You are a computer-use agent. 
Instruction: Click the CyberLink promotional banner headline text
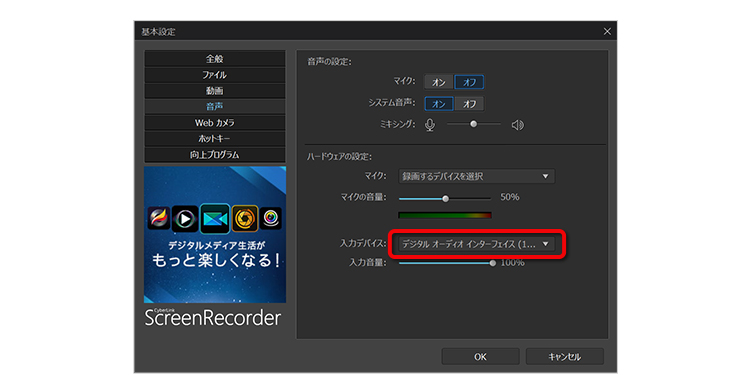click(215, 254)
